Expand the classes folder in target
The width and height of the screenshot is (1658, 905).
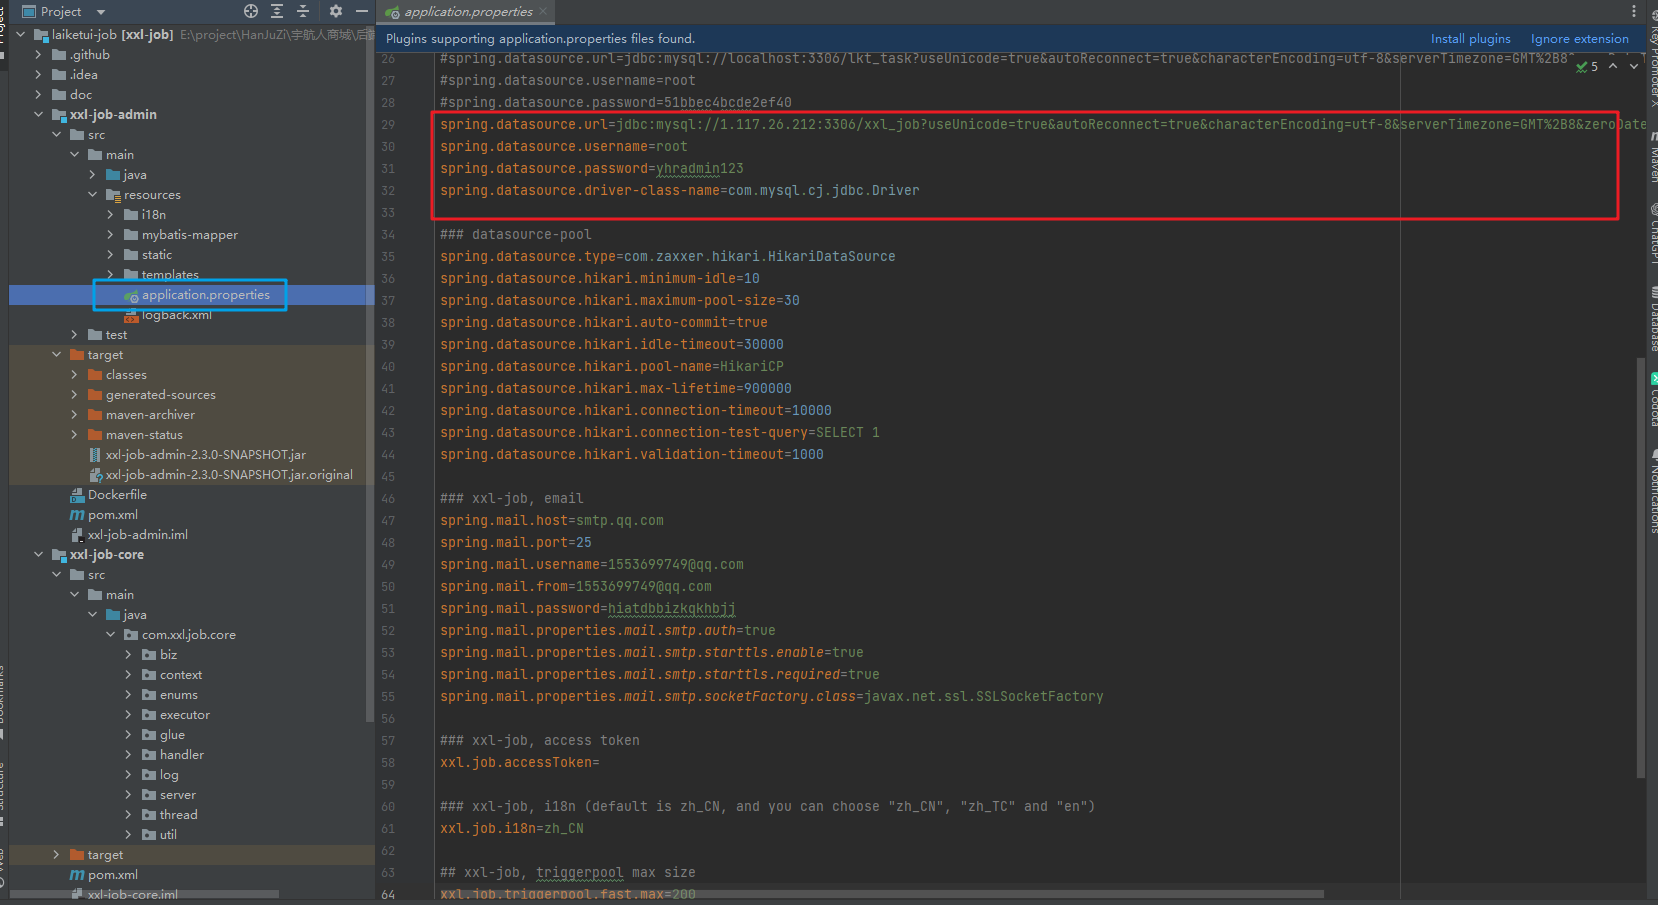pyautogui.click(x=74, y=375)
